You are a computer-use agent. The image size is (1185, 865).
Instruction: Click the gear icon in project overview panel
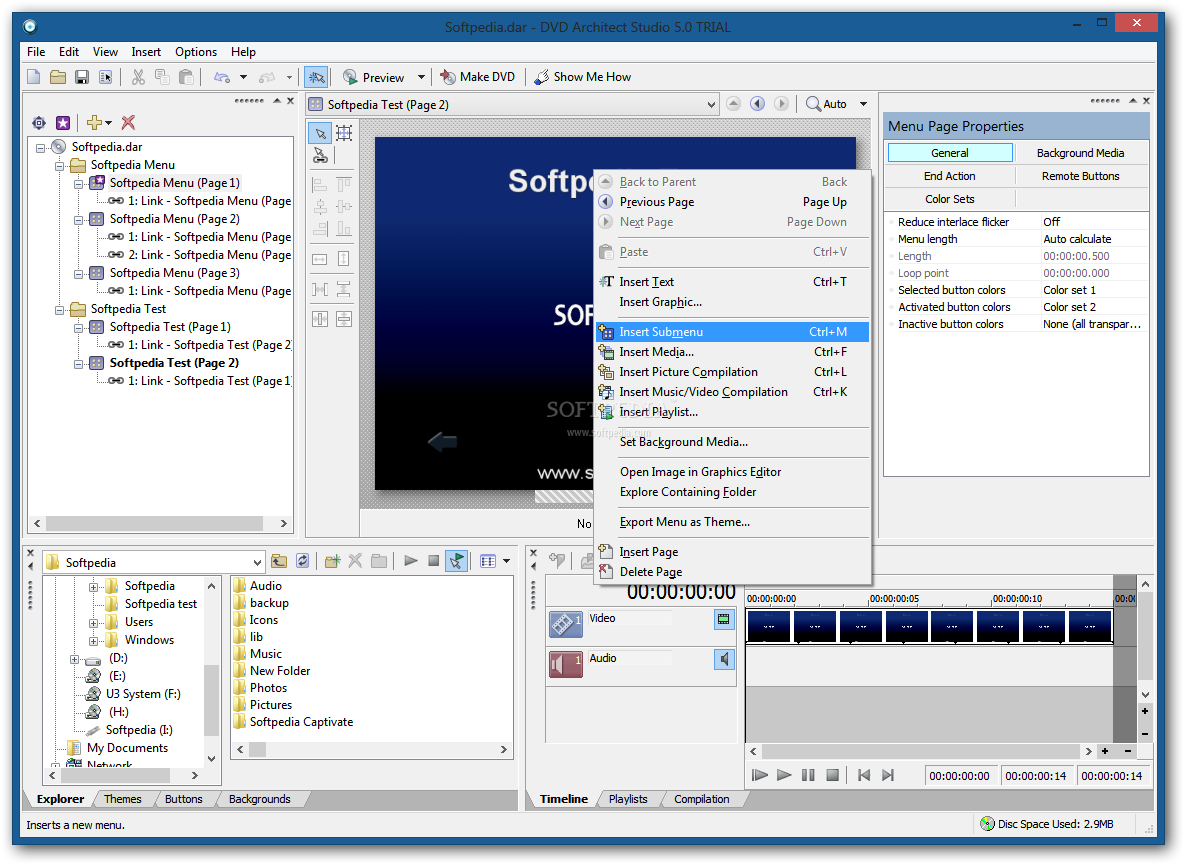39,122
